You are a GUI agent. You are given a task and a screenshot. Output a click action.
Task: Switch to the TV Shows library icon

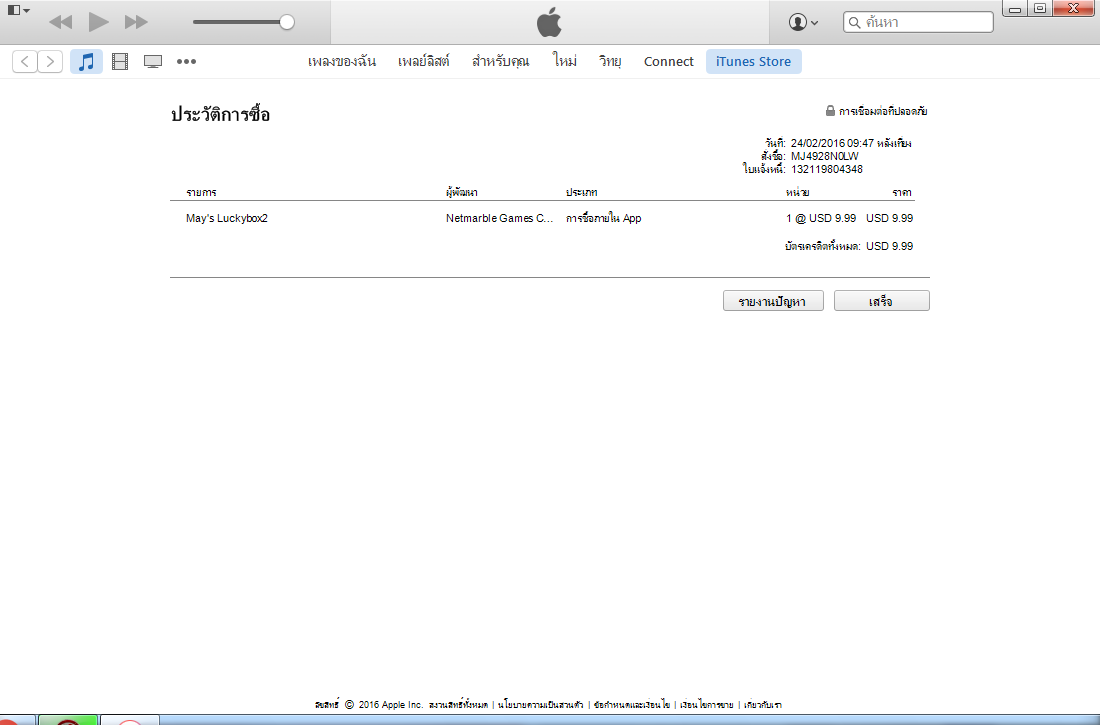pos(153,62)
